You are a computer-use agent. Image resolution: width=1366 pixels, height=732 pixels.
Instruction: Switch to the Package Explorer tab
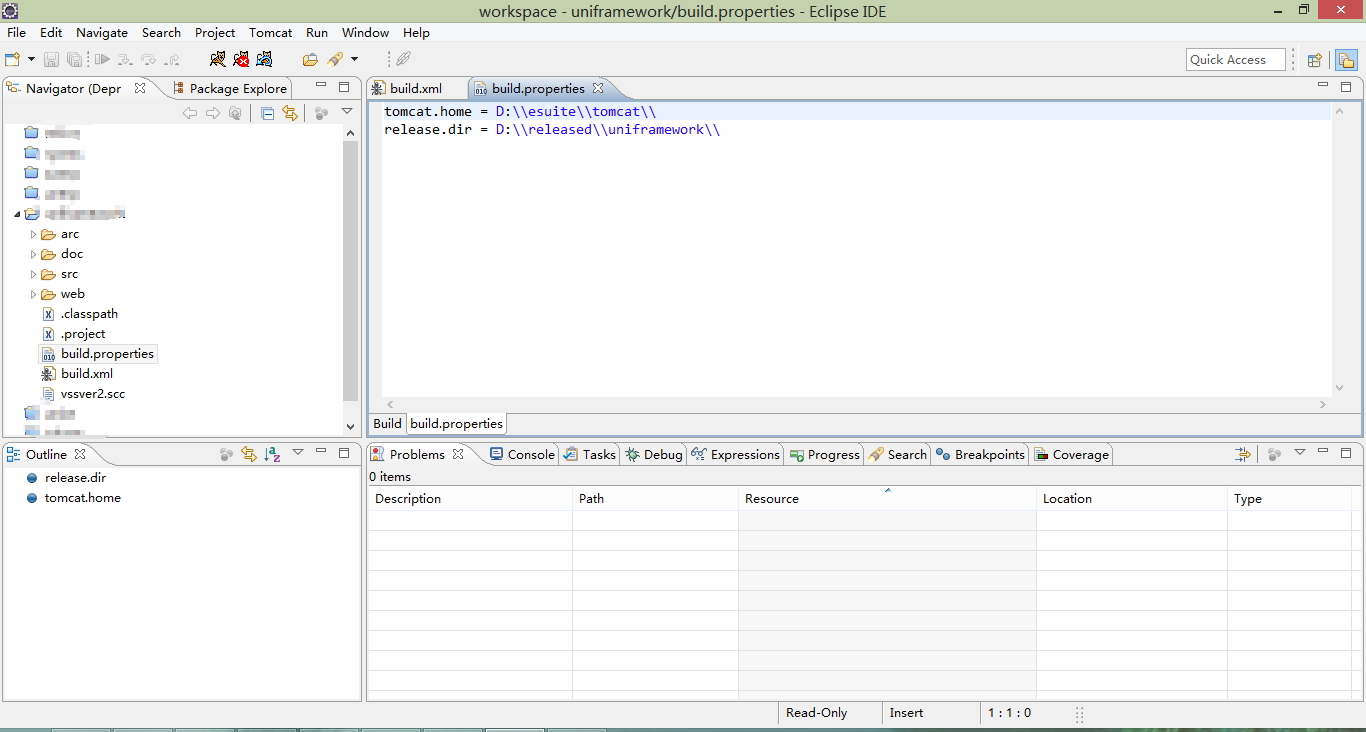(230, 88)
